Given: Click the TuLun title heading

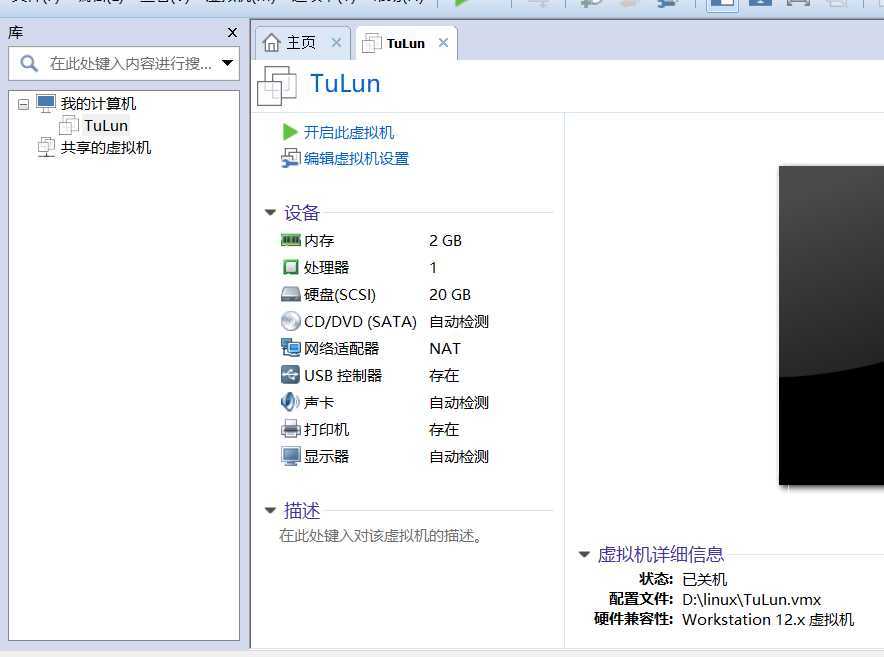Looking at the screenshot, I should (x=345, y=83).
